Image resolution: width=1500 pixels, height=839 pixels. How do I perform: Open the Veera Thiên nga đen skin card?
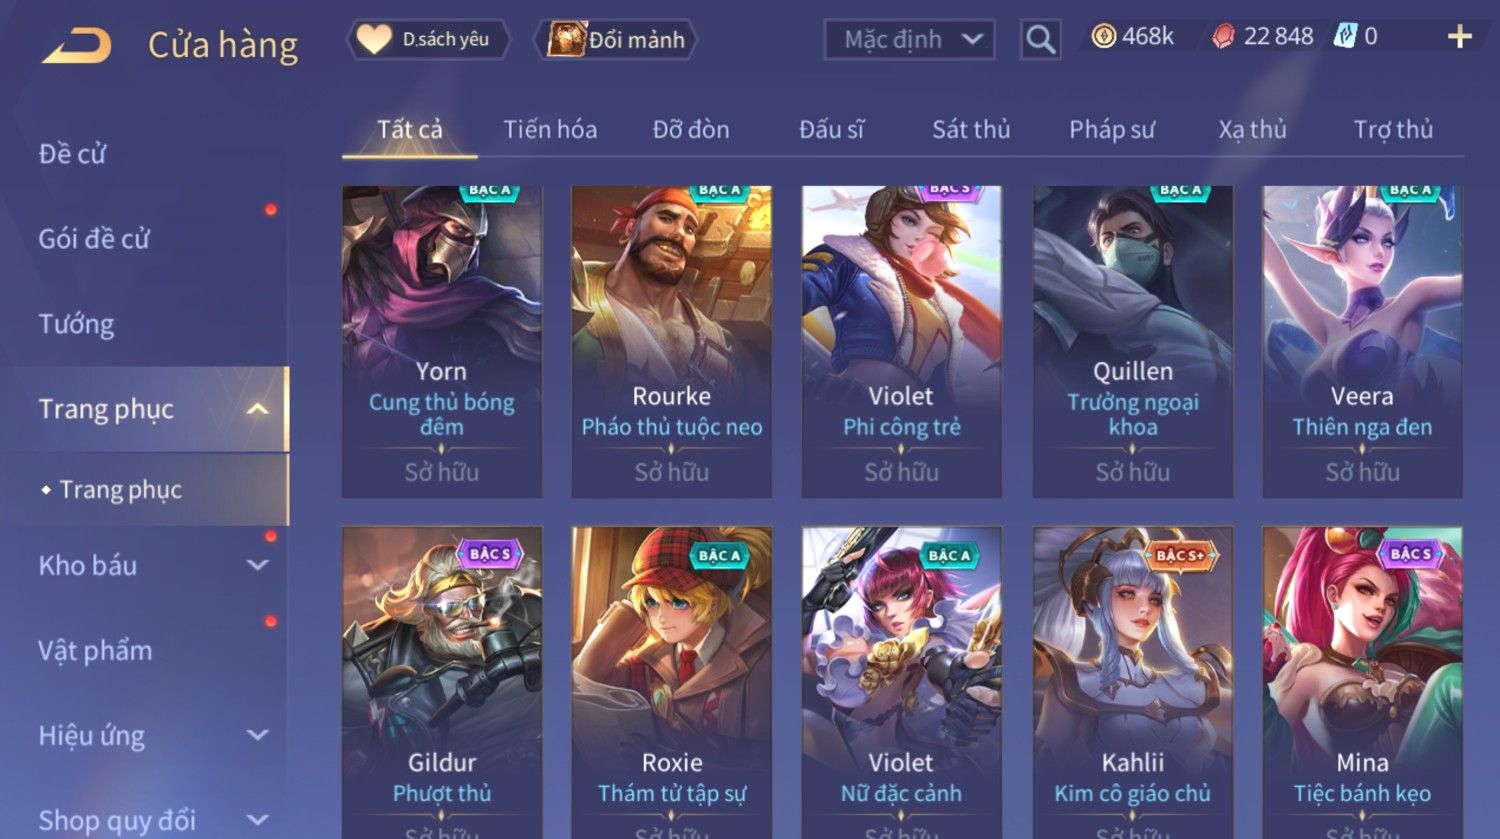click(x=1362, y=341)
